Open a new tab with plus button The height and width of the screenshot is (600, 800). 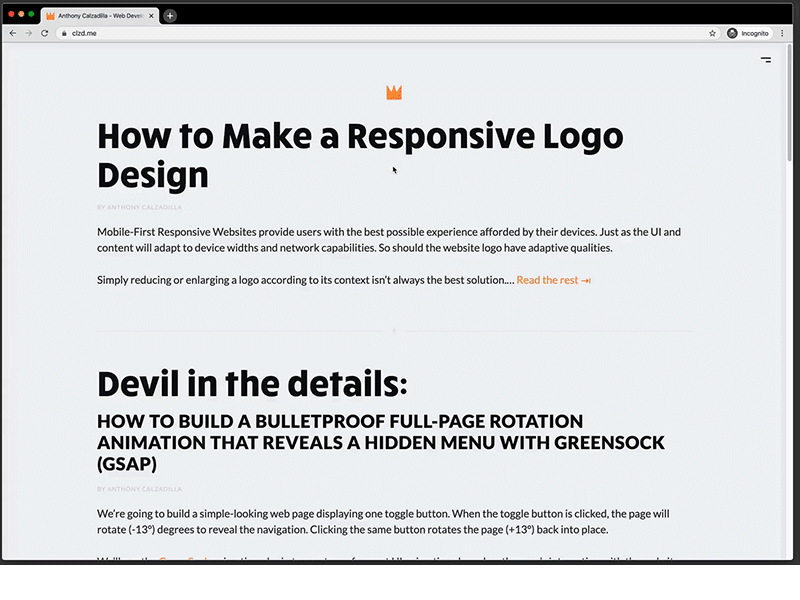(170, 16)
